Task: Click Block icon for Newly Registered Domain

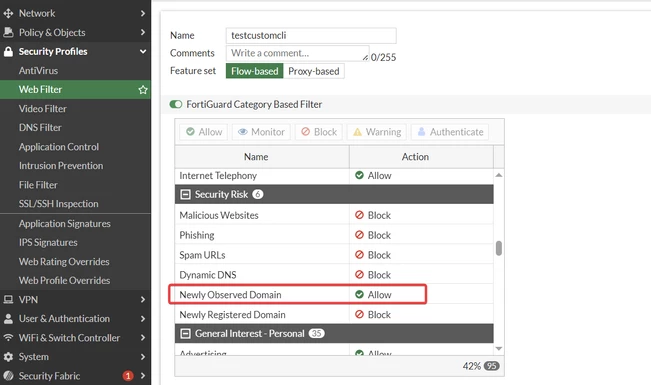Action: [x=360, y=314]
